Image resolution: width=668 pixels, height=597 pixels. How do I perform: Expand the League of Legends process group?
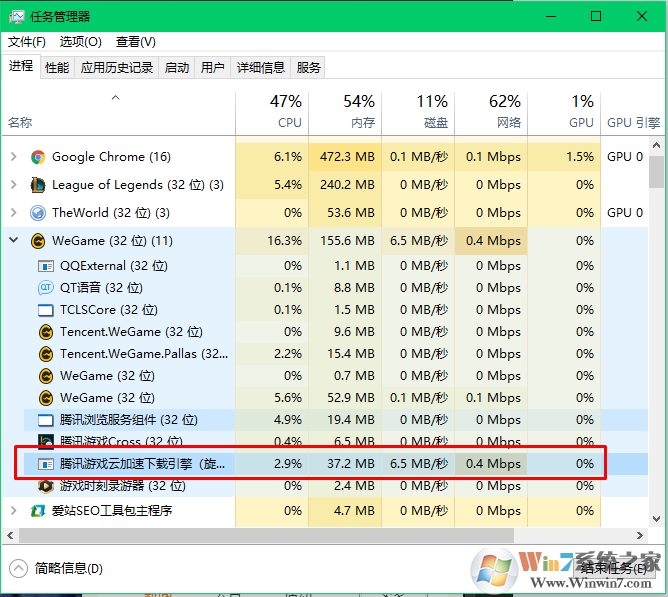pyautogui.click(x=14, y=185)
